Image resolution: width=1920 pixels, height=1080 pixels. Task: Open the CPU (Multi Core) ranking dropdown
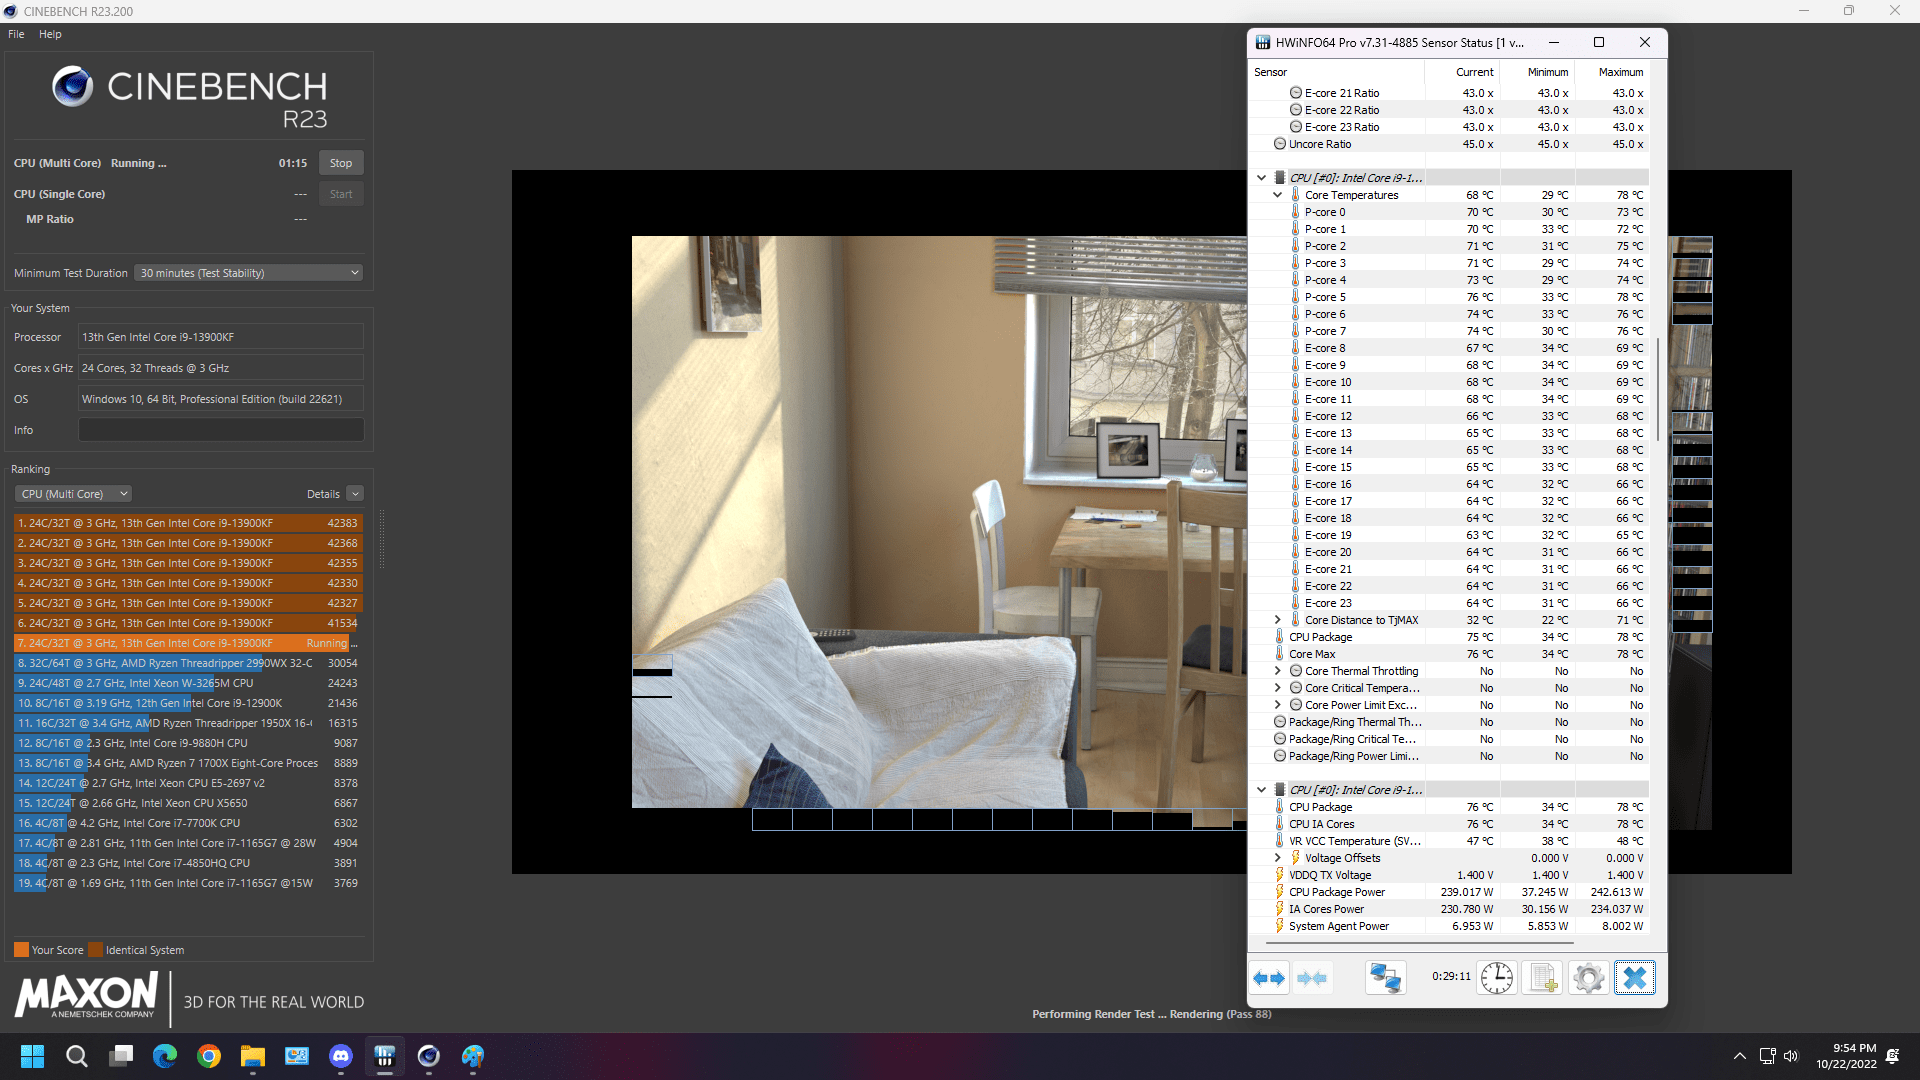tap(74, 494)
